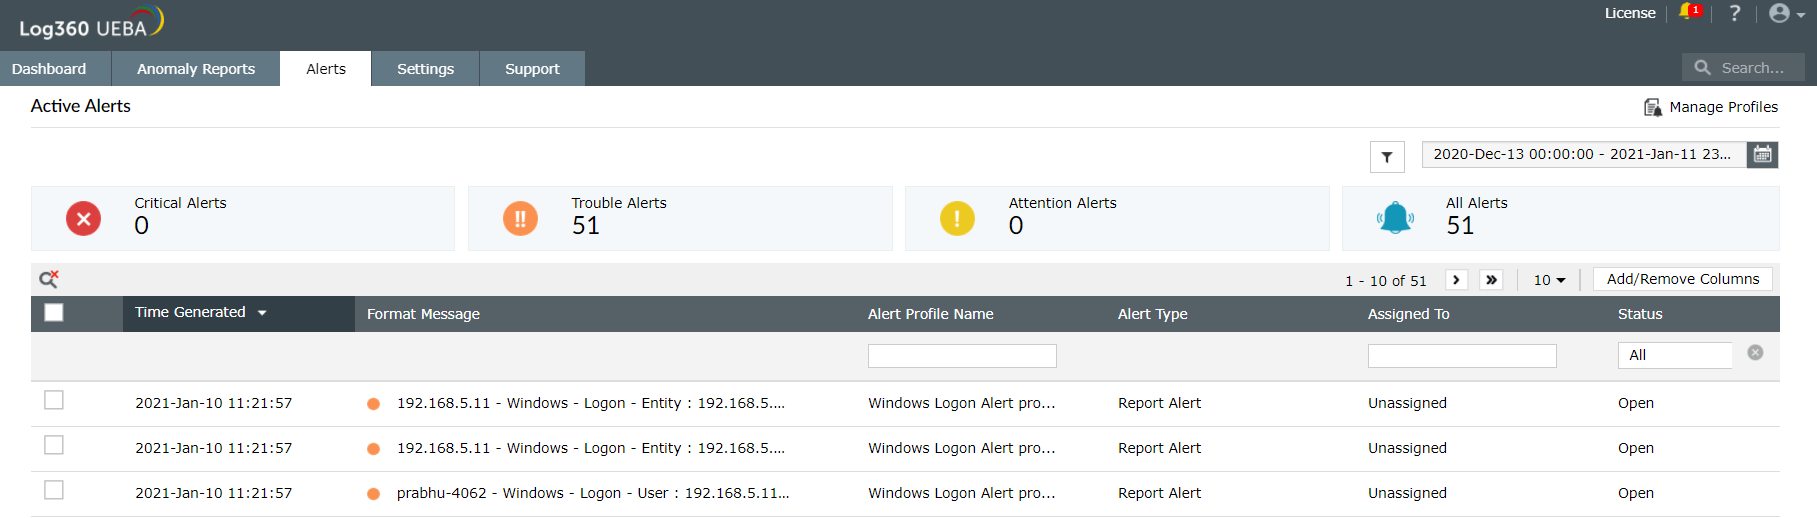Open the Status filter All dropdown

pos(1675,355)
